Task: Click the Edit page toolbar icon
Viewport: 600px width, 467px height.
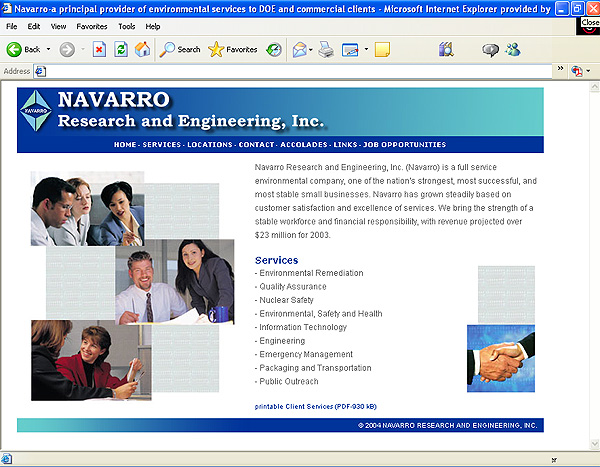Action: click(350, 50)
